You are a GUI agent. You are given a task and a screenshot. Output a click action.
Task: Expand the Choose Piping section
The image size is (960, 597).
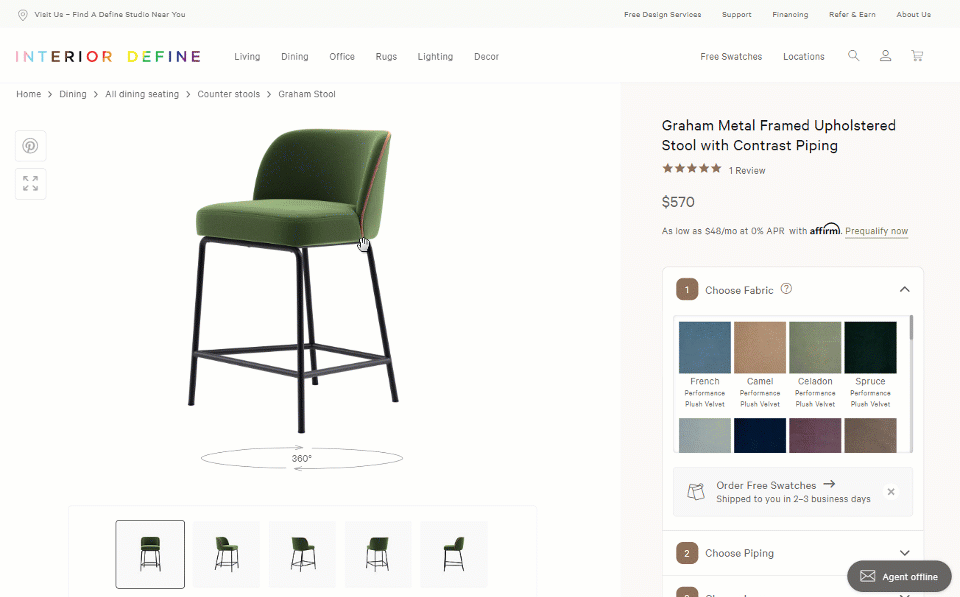pos(904,553)
